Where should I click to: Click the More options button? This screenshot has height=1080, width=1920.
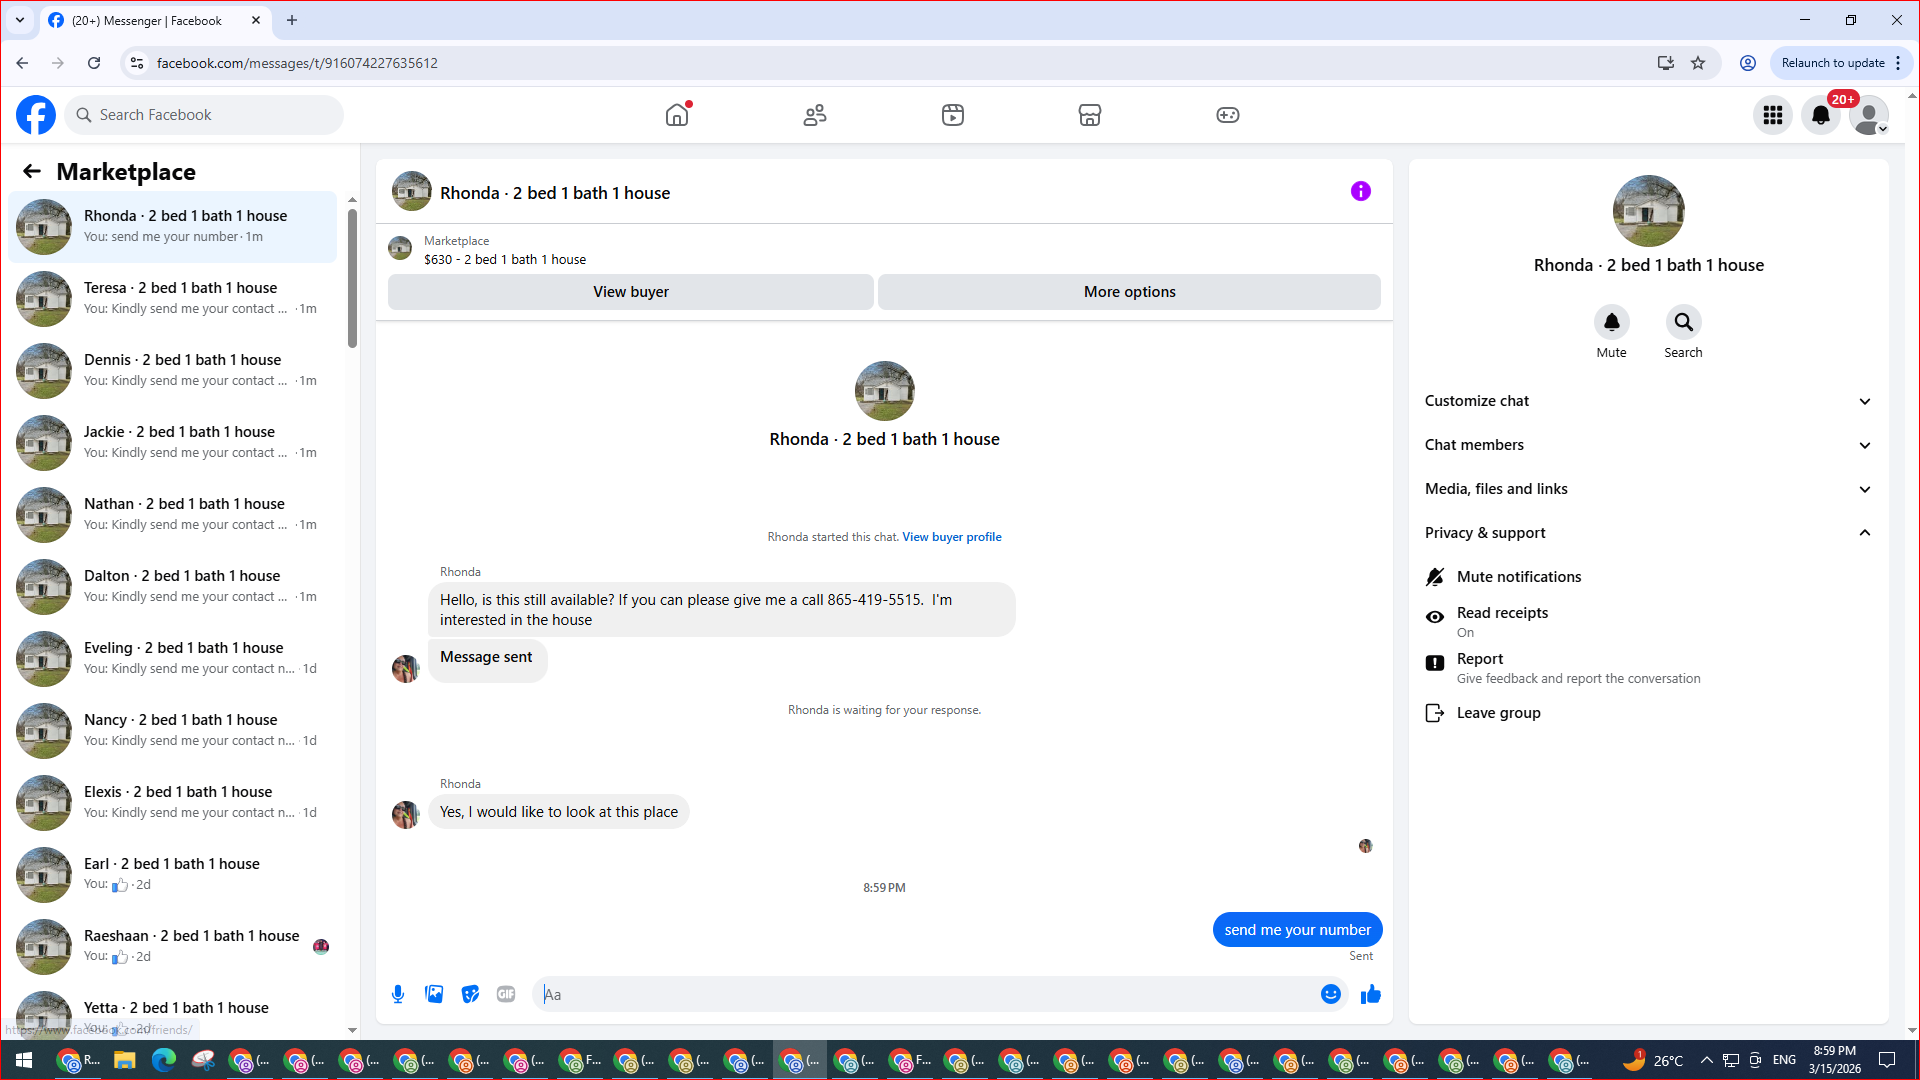click(1129, 292)
